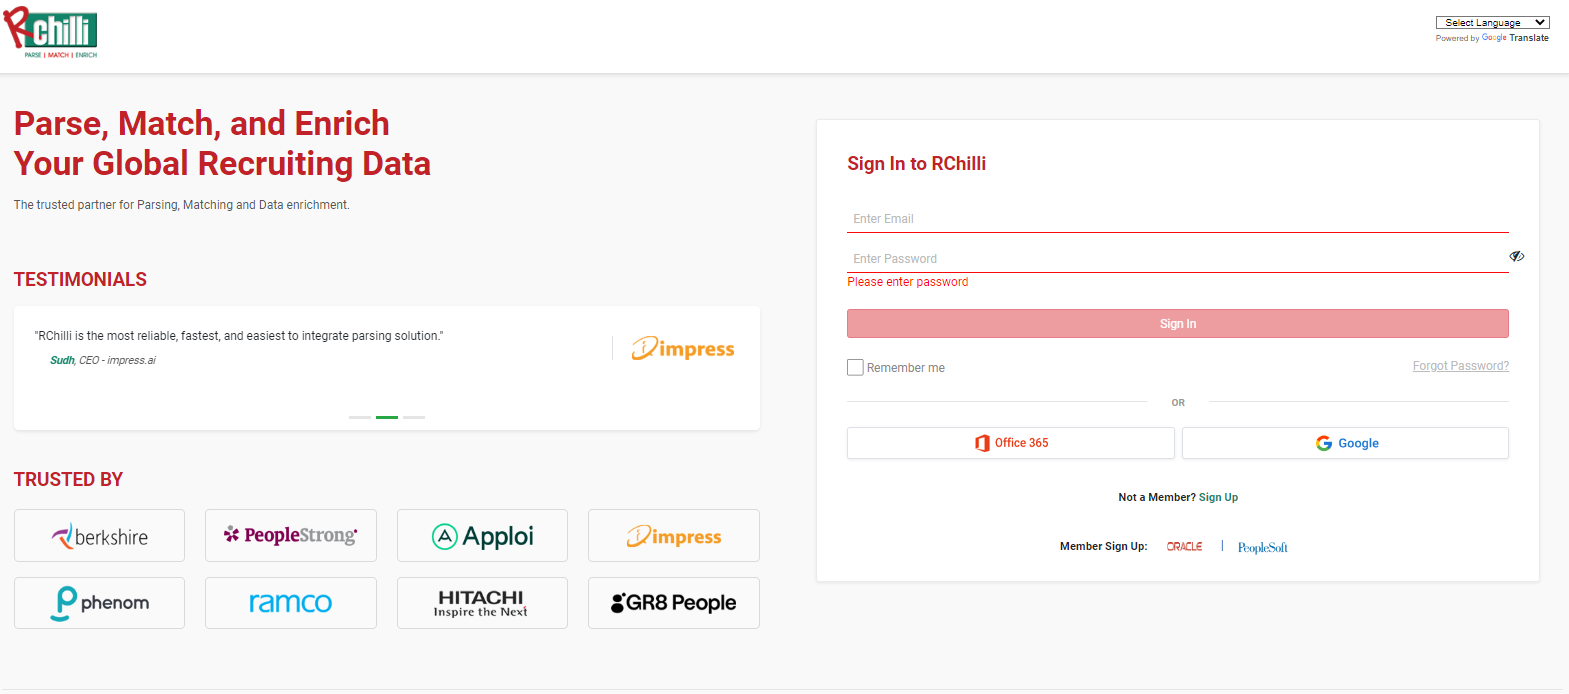The height and width of the screenshot is (694, 1569).
Task: Click the 'Please enter password' error text
Action: click(907, 282)
